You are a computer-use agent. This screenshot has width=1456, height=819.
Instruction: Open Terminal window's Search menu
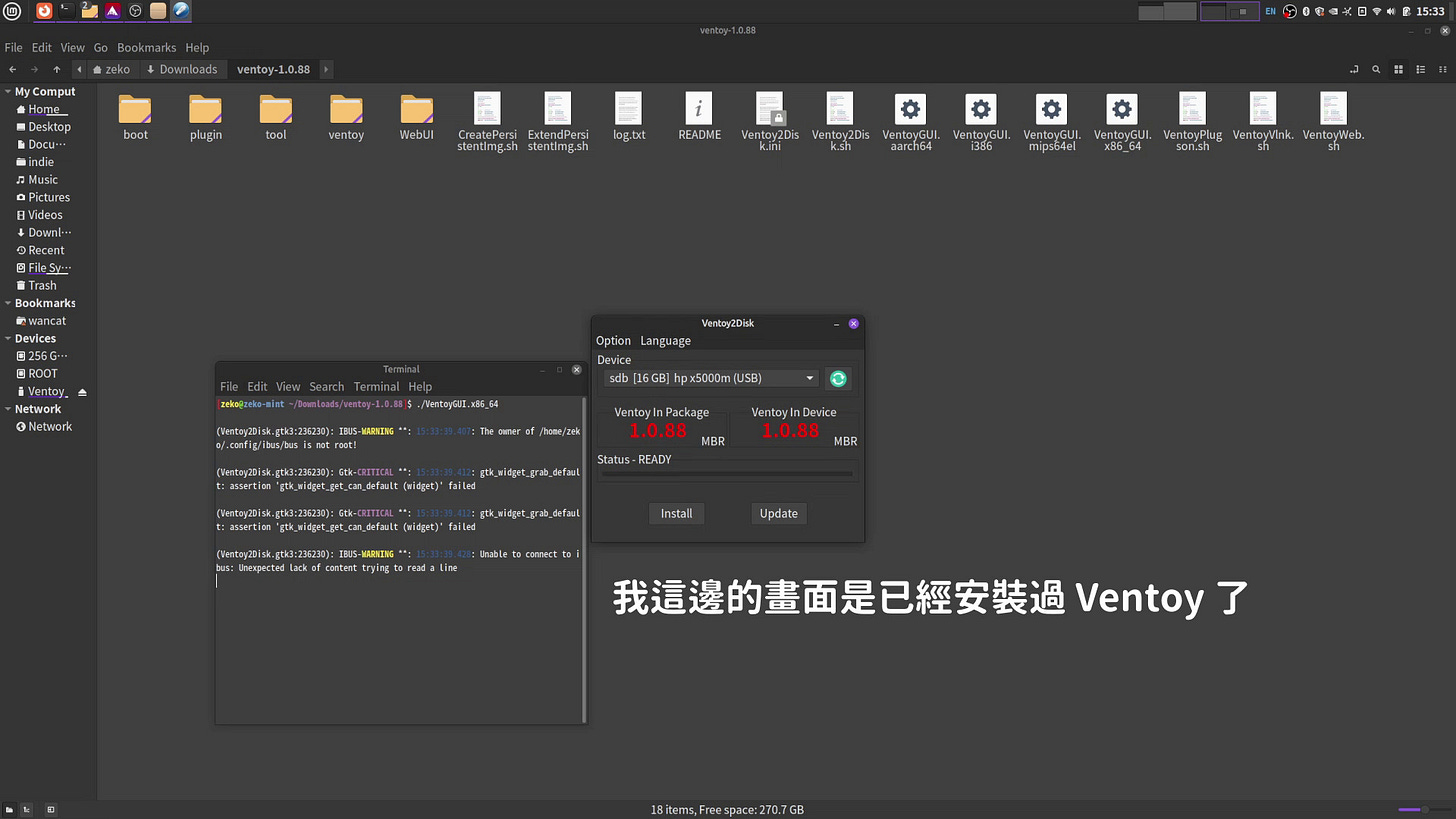coord(326,386)
